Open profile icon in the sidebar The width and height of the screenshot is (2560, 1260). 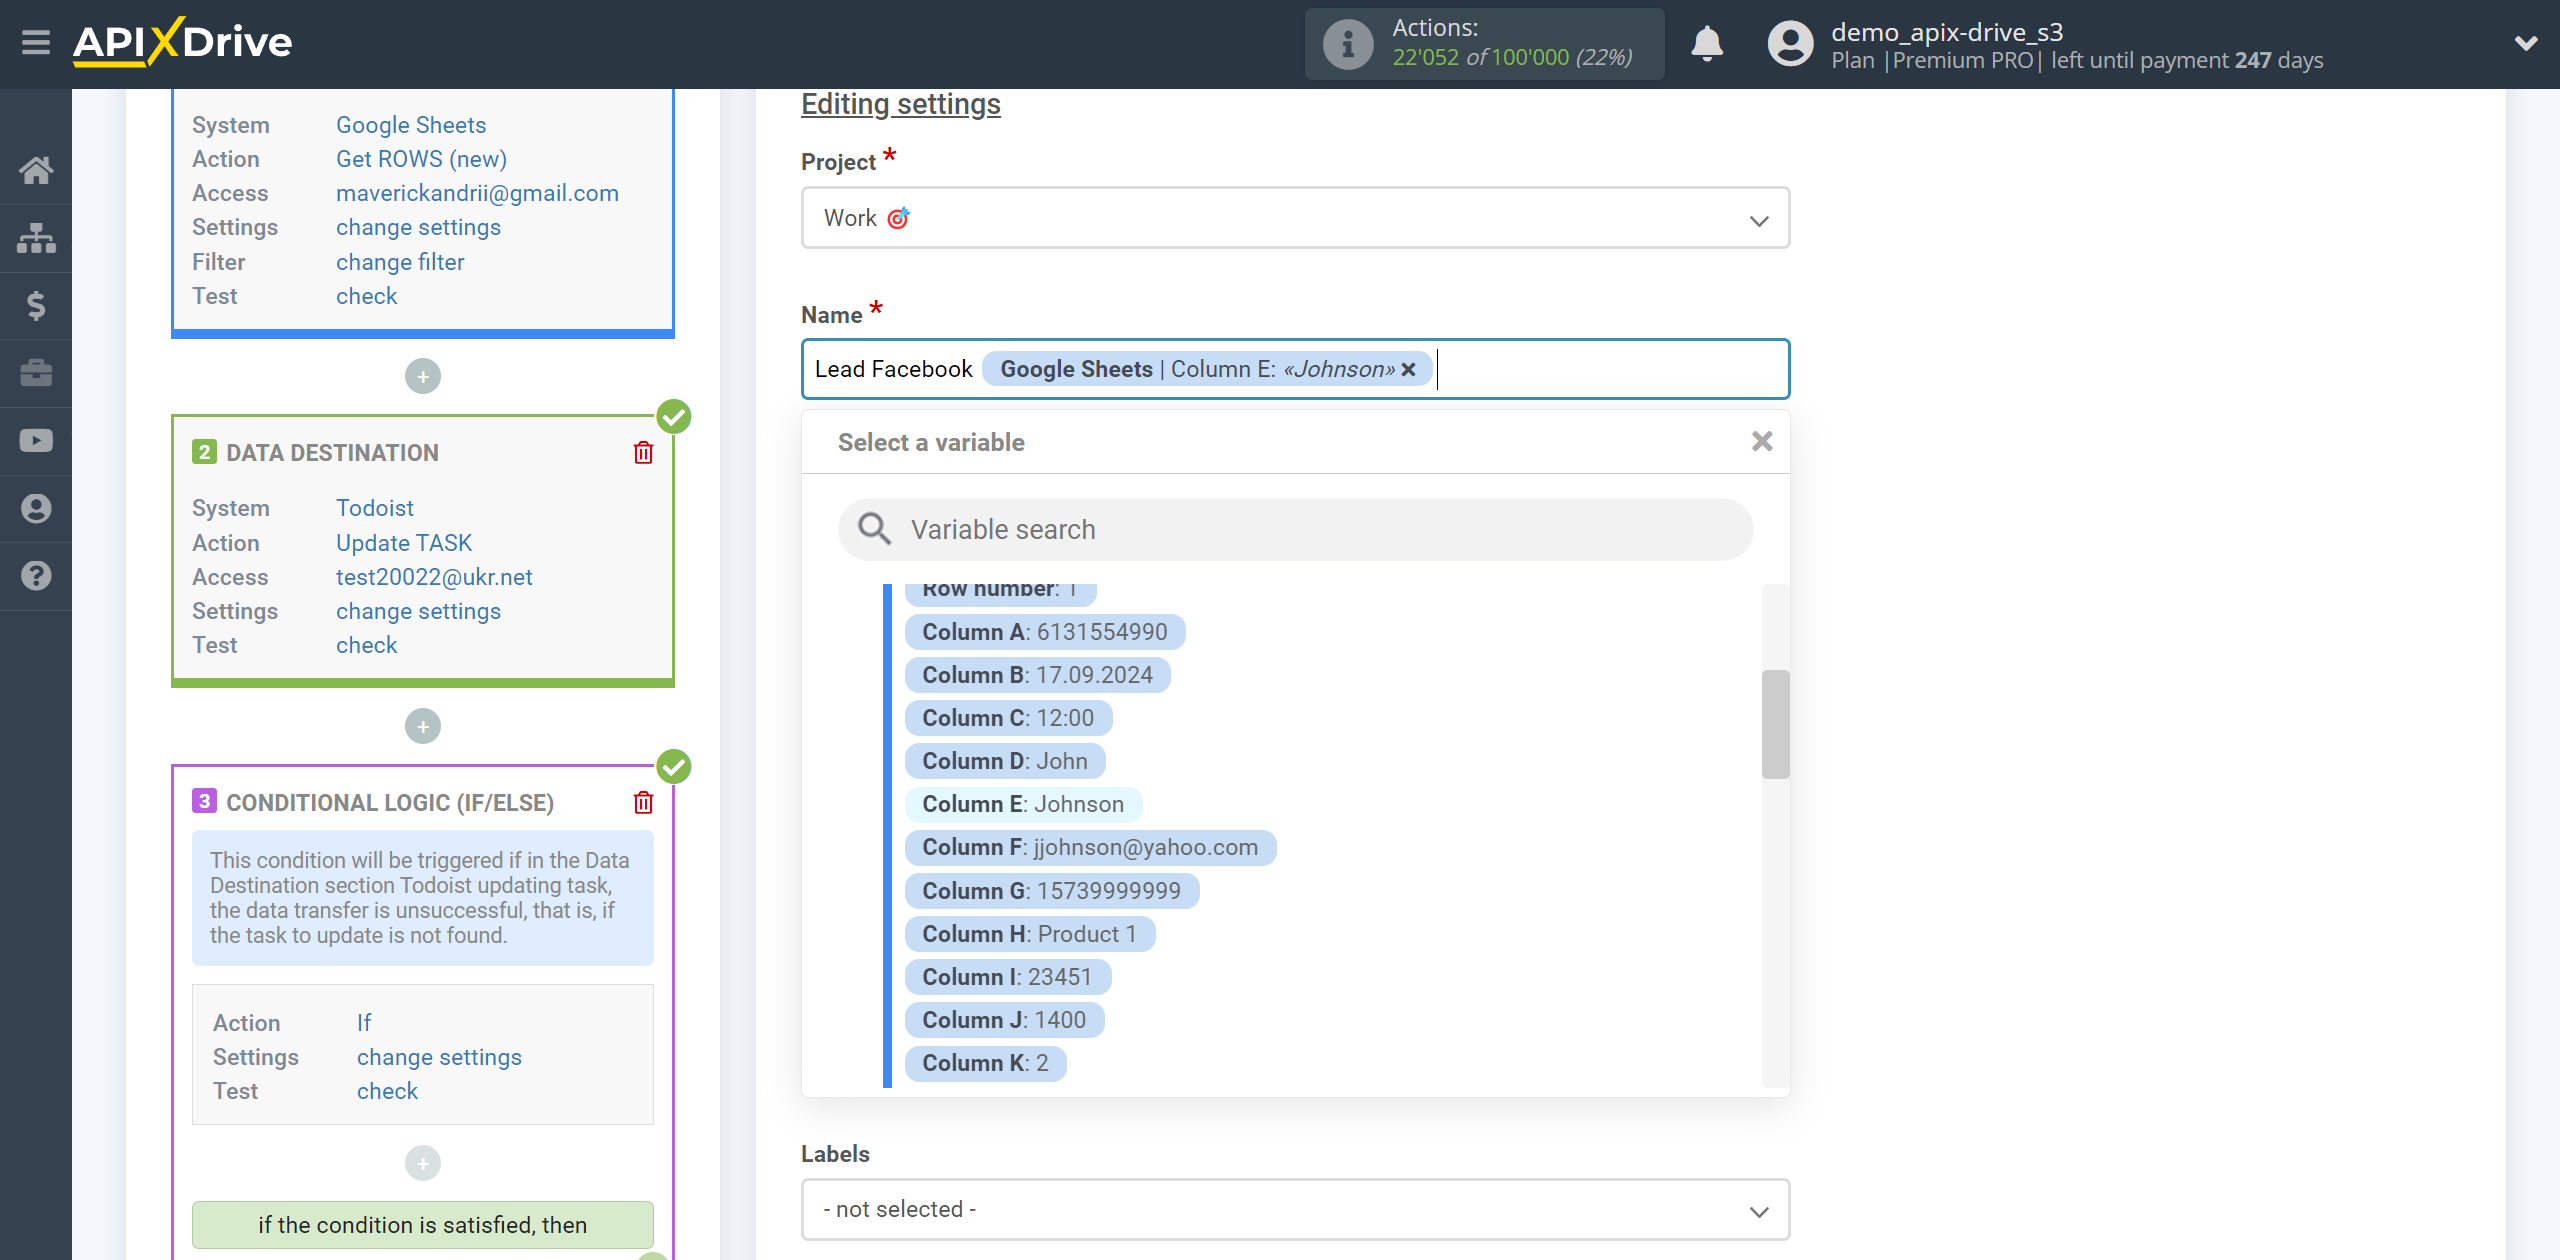click(36, 508)
